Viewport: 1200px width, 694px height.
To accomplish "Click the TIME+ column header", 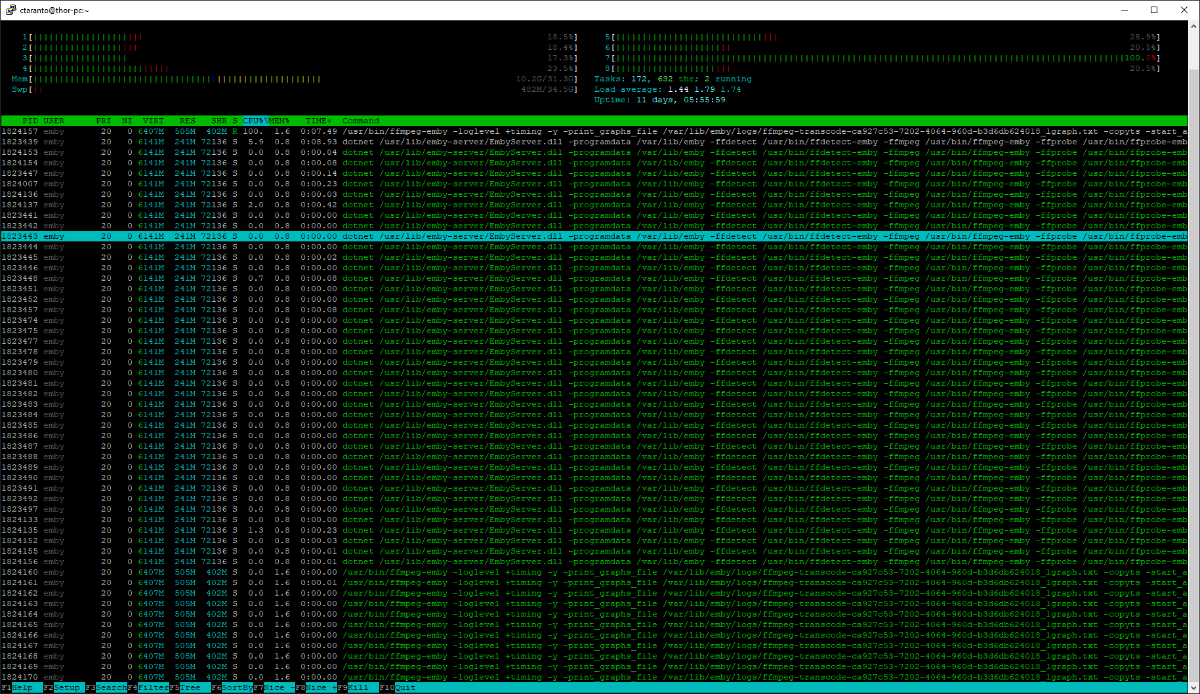I will coord(318,120).
